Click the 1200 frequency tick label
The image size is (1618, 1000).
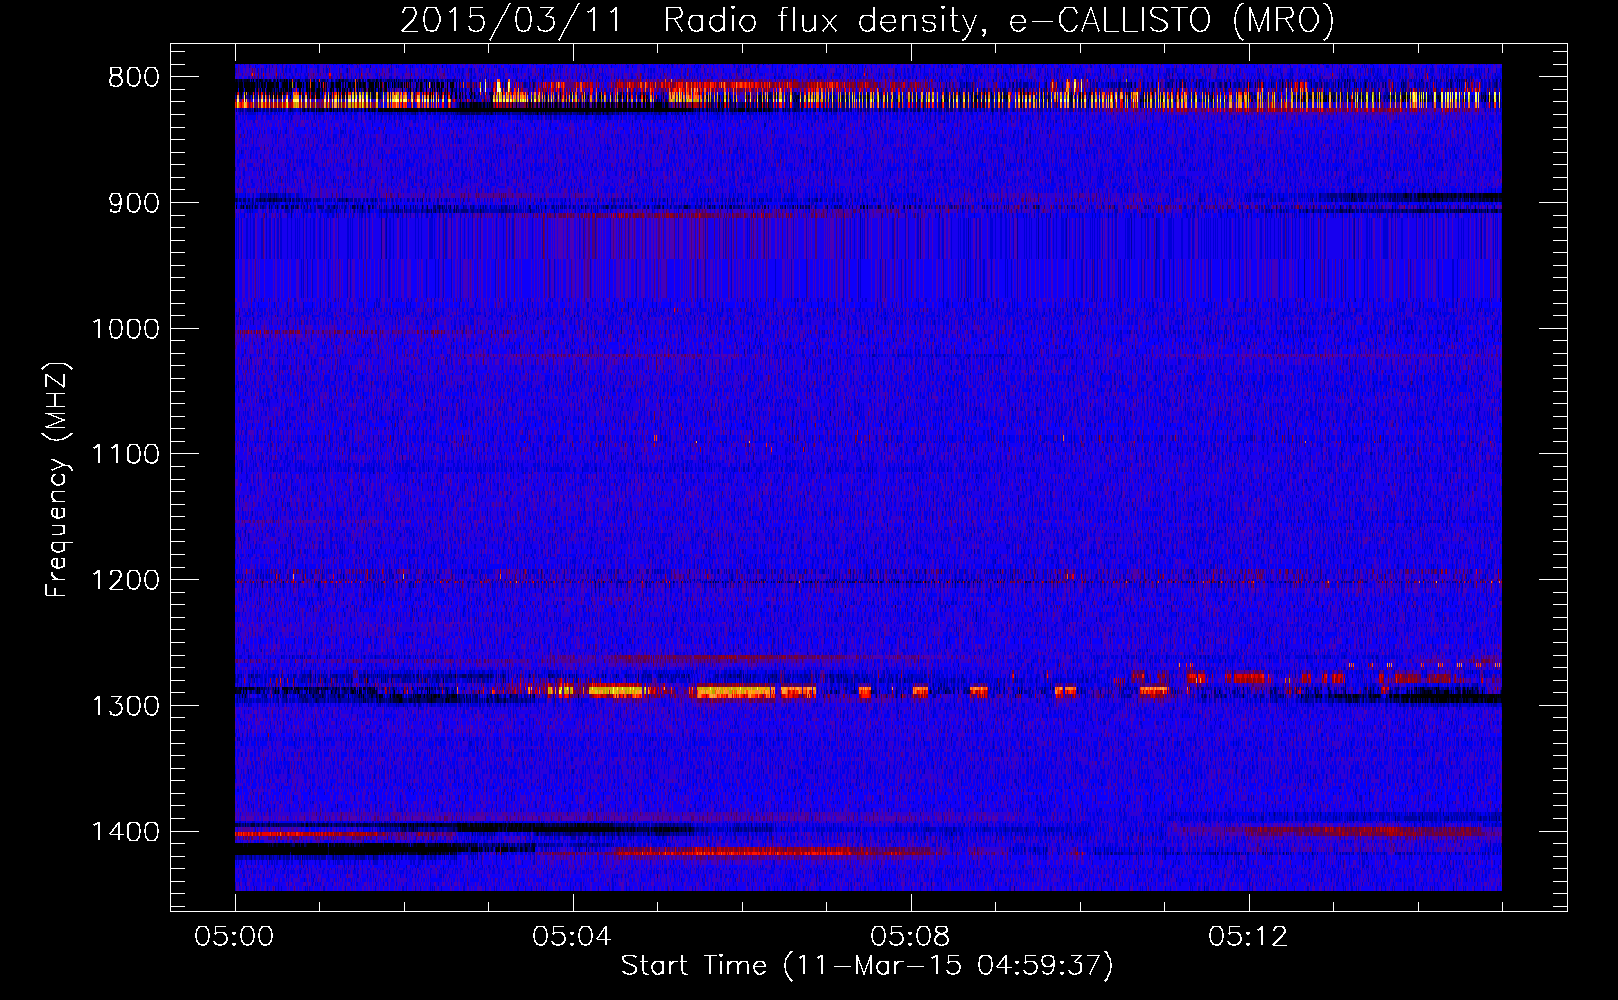point(126,580)
